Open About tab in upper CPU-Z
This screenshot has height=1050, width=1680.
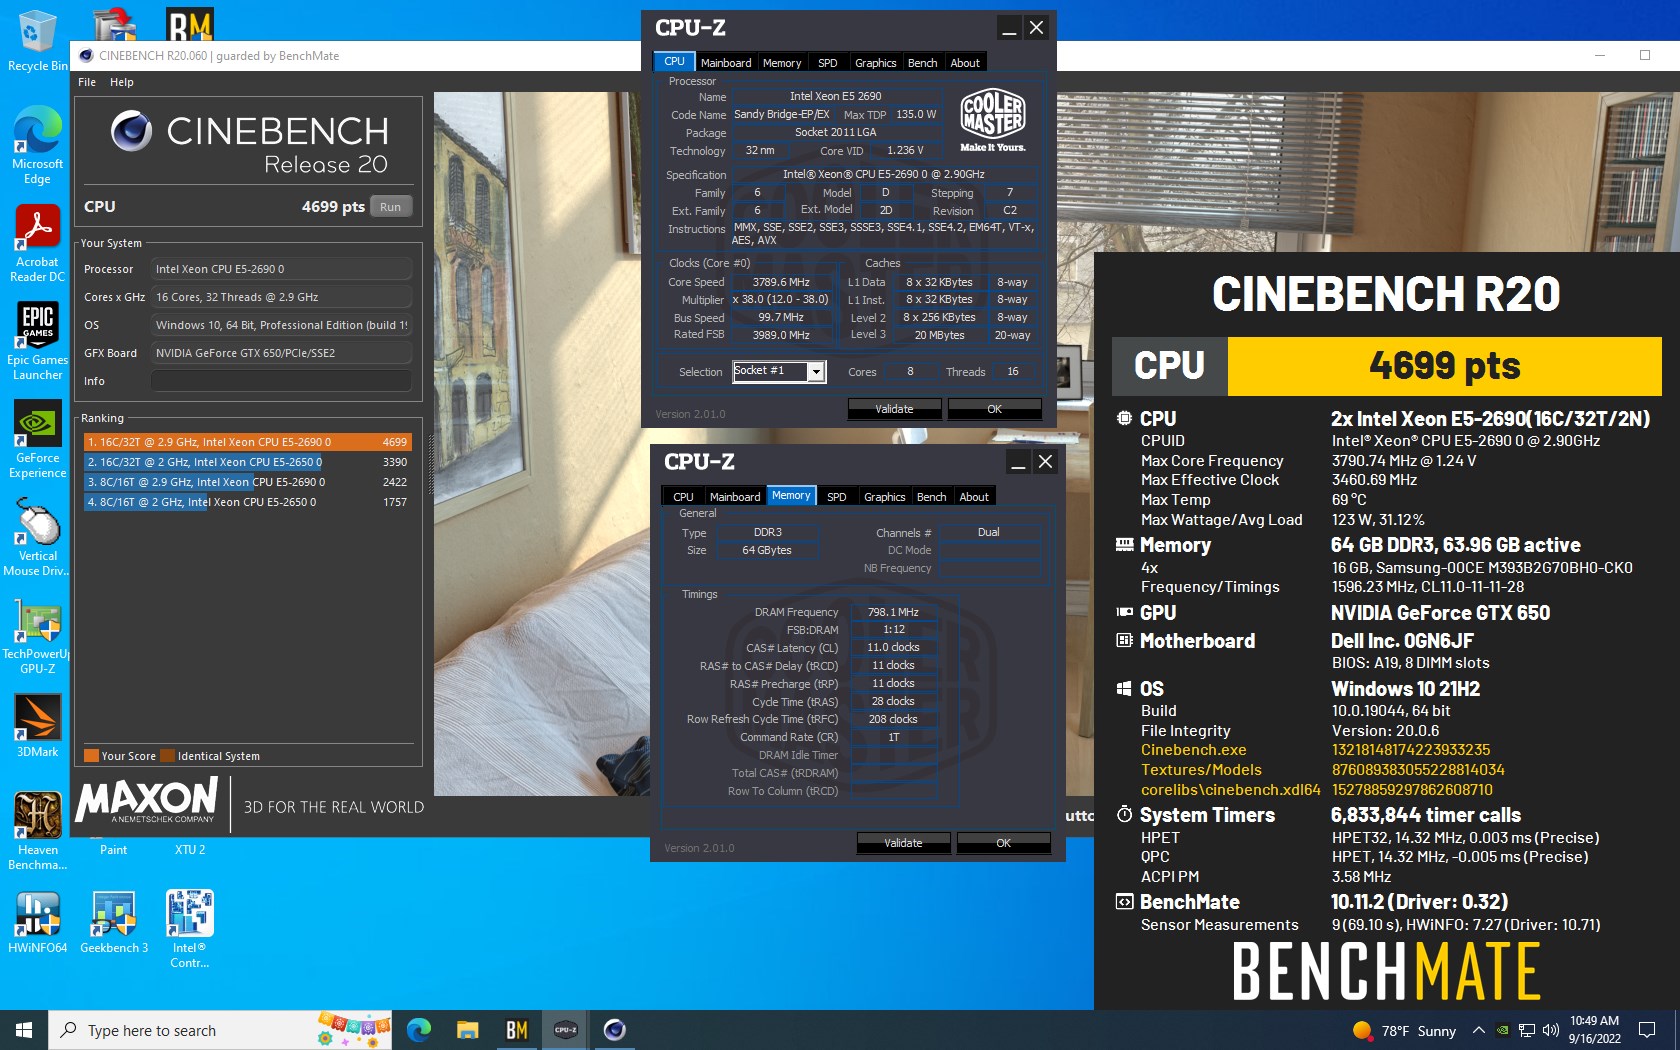tap(965, 62)
